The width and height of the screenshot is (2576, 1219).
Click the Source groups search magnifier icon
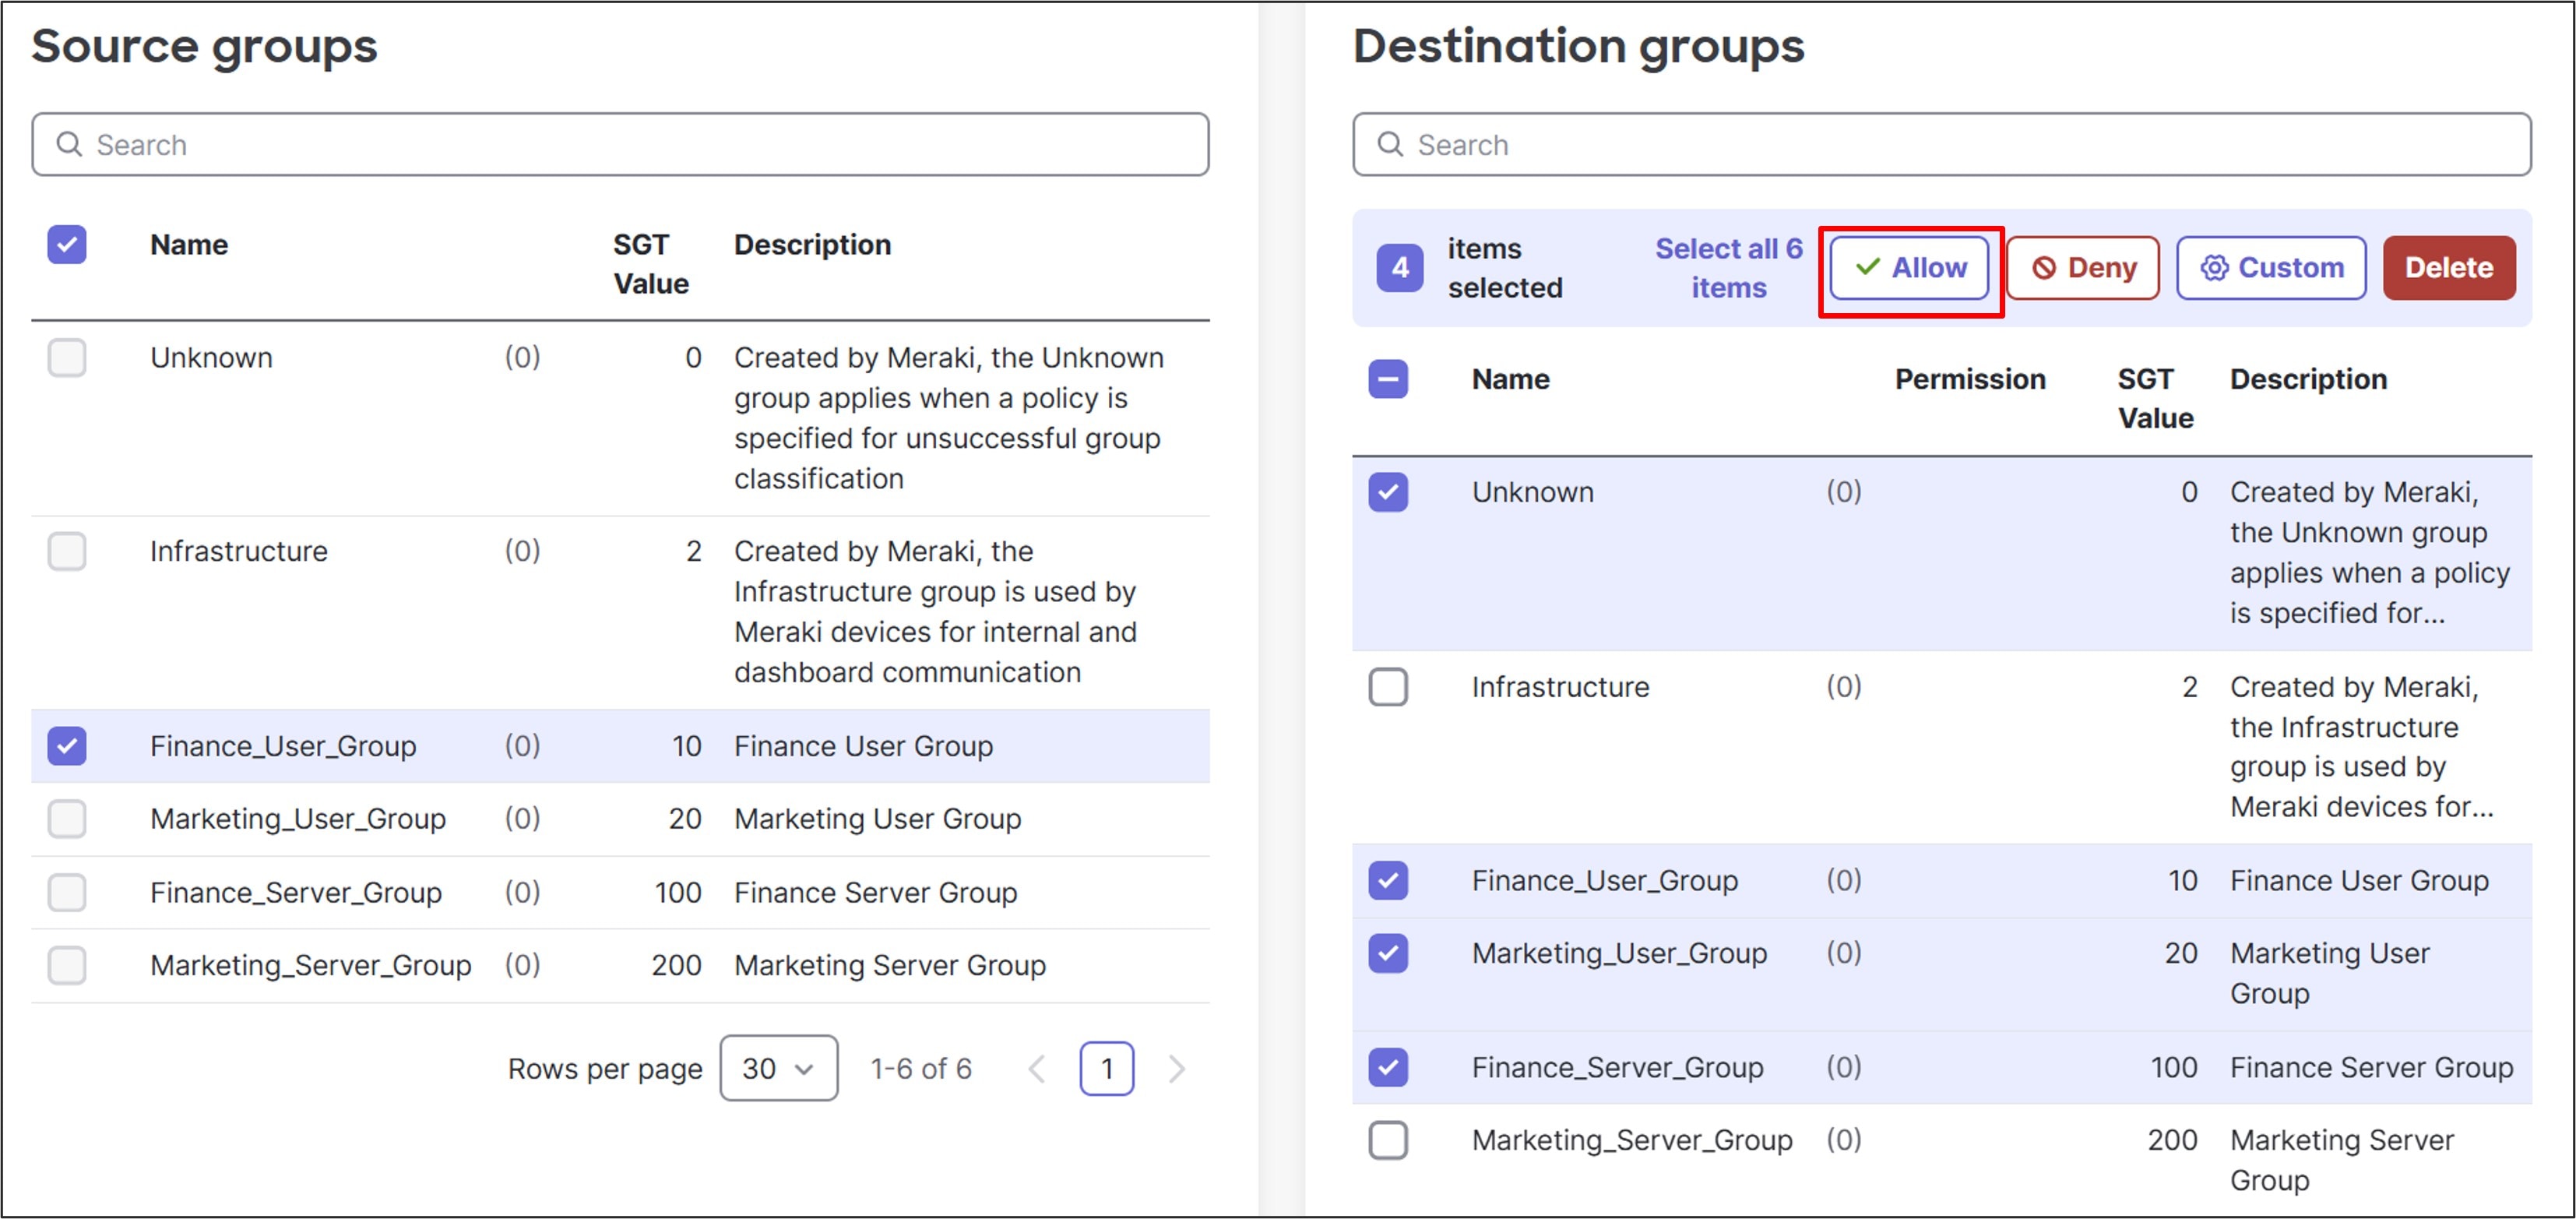tap(68, 145)
